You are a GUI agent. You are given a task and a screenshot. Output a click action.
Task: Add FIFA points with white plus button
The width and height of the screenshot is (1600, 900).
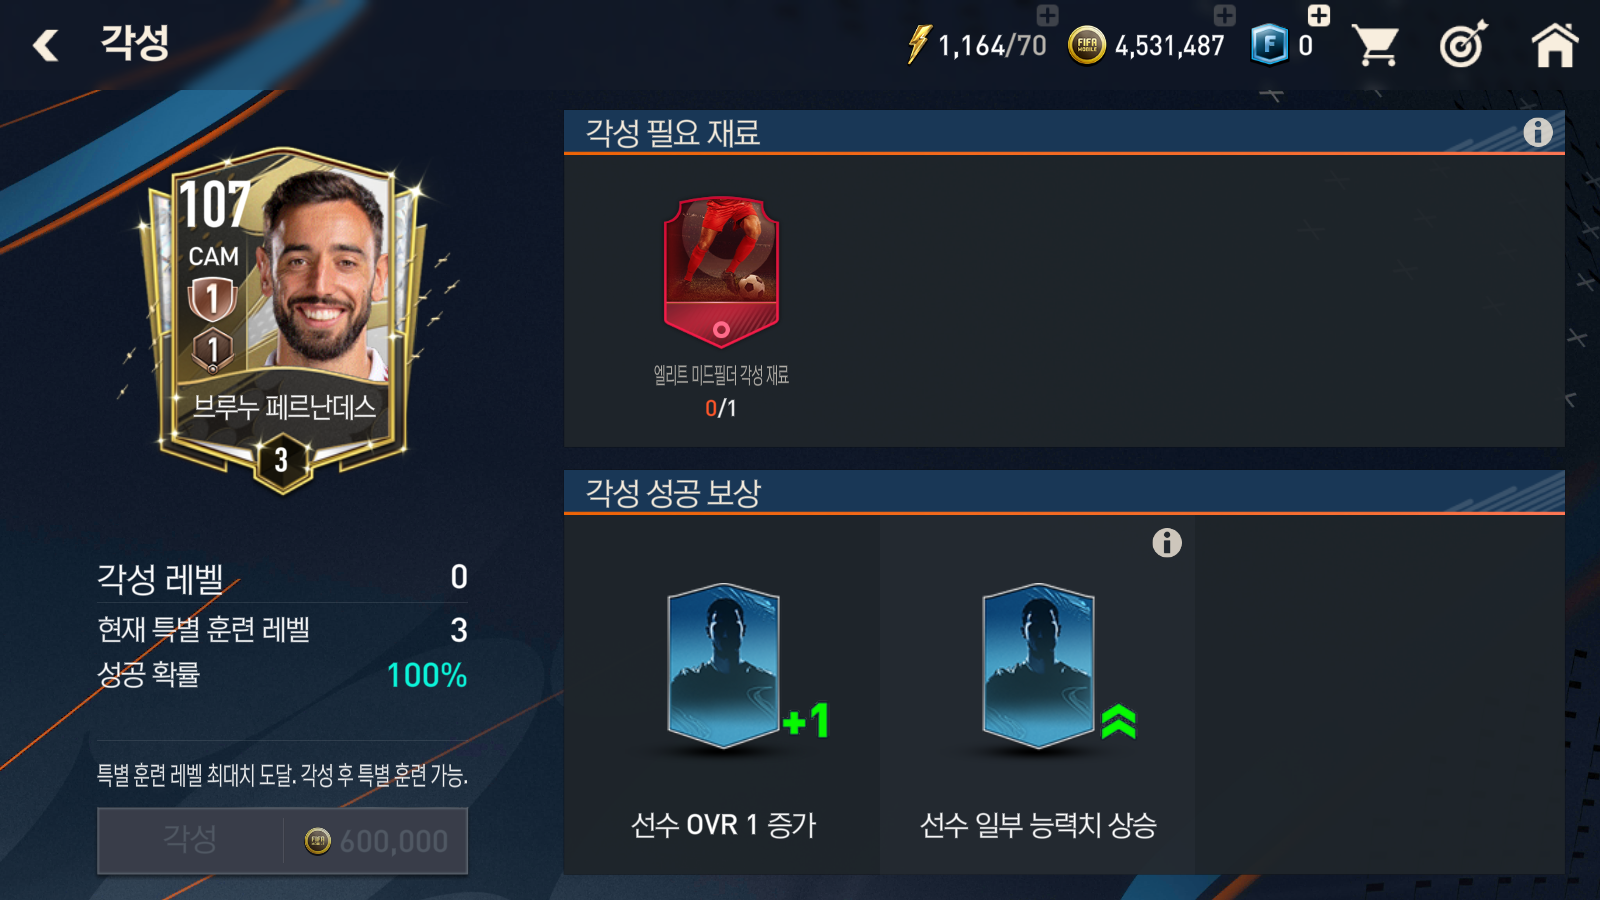pyautogui.click(x=1319, y=15)
